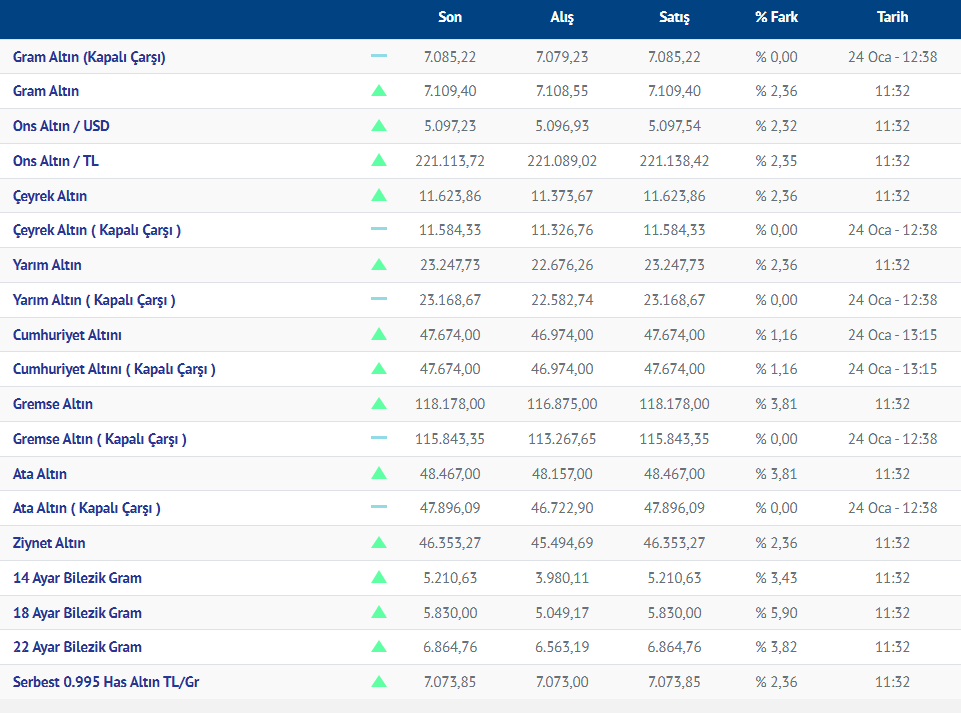Open the 14 Ayar Bilezik Gram link
Screen dimensions: 961x713
tap(77, 578)
